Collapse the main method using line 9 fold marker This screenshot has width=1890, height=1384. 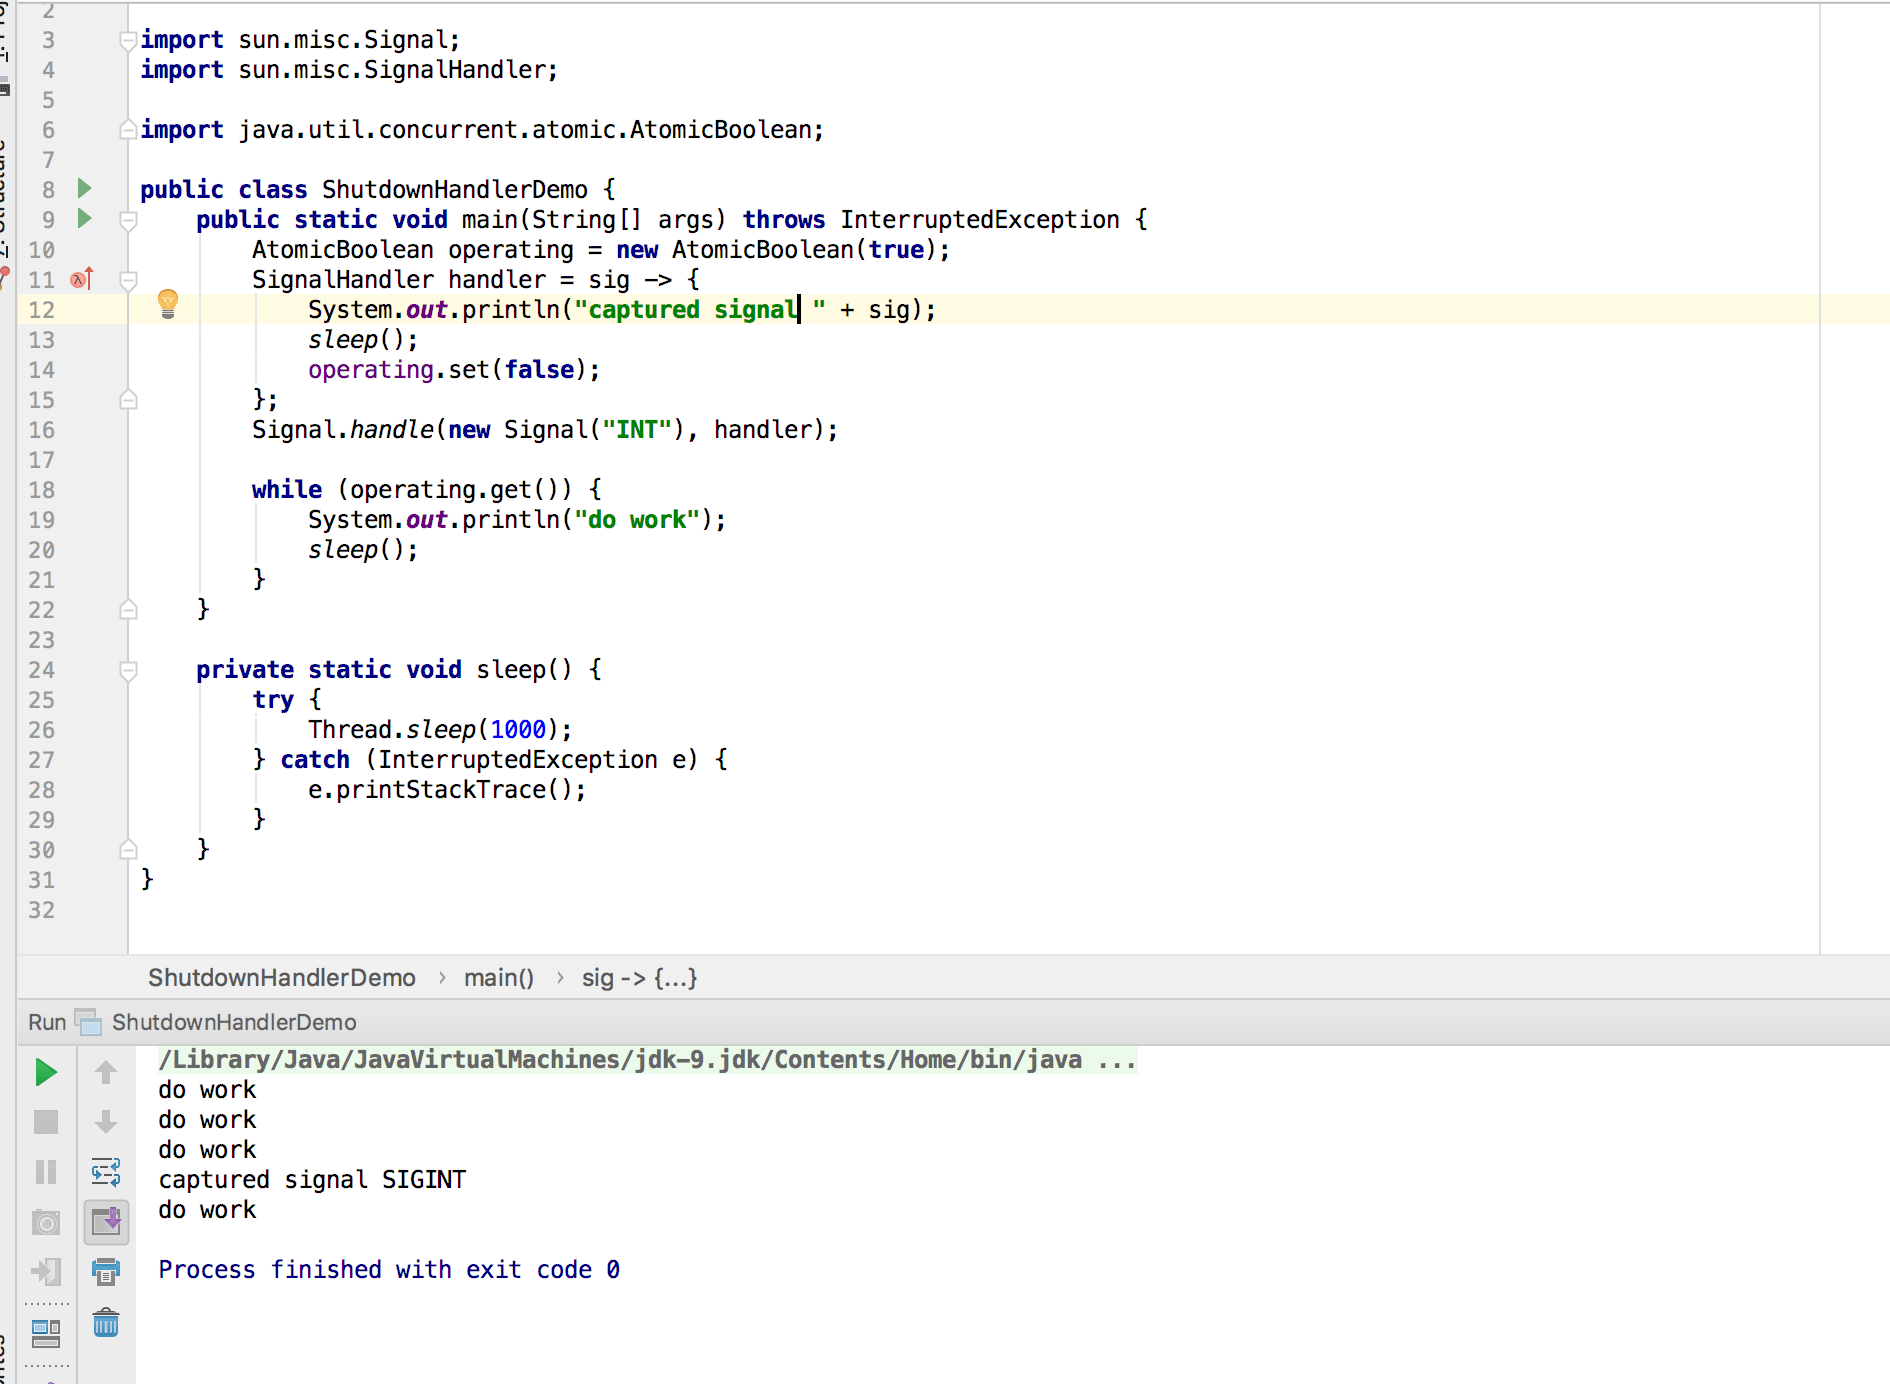click(128, 222)
